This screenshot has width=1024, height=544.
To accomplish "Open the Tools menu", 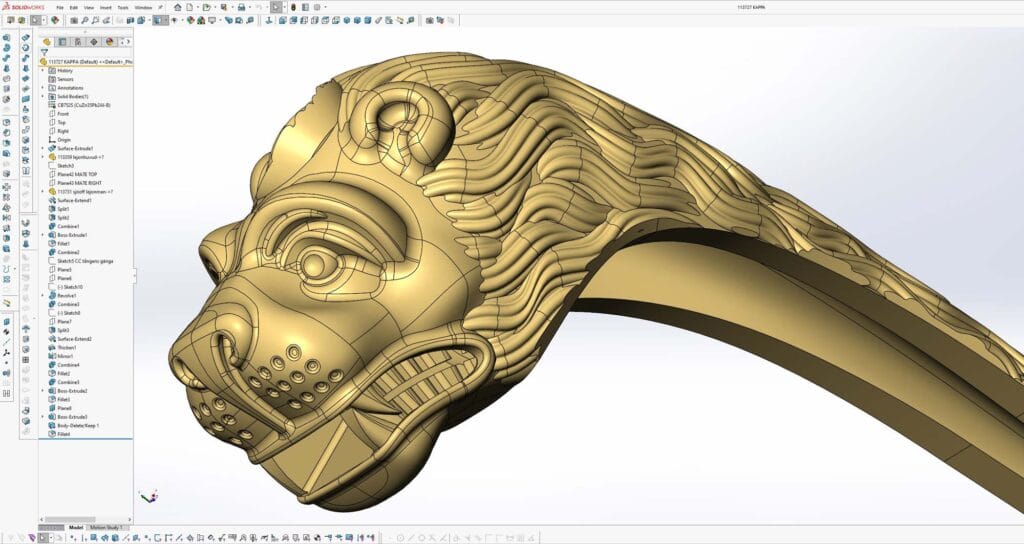I will 122,7.
